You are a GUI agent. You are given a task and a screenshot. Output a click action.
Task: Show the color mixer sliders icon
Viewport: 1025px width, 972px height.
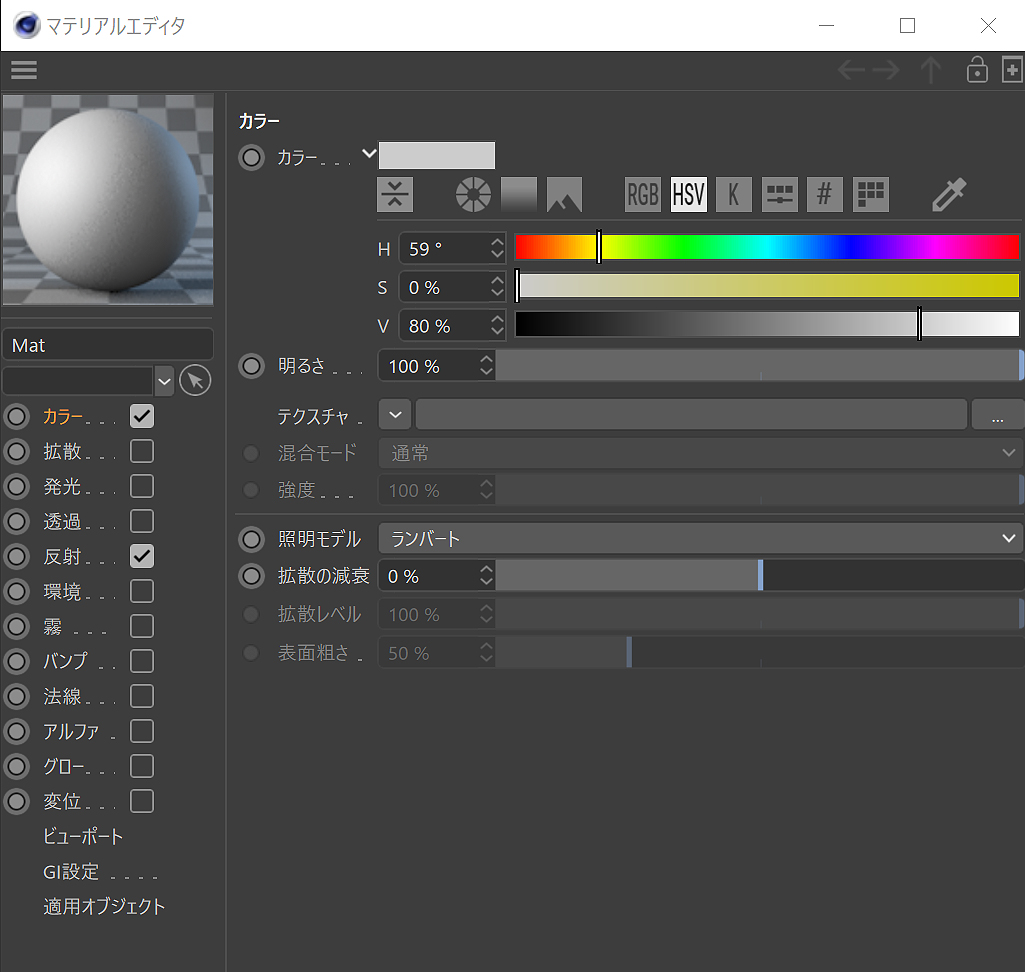[779, 195]
